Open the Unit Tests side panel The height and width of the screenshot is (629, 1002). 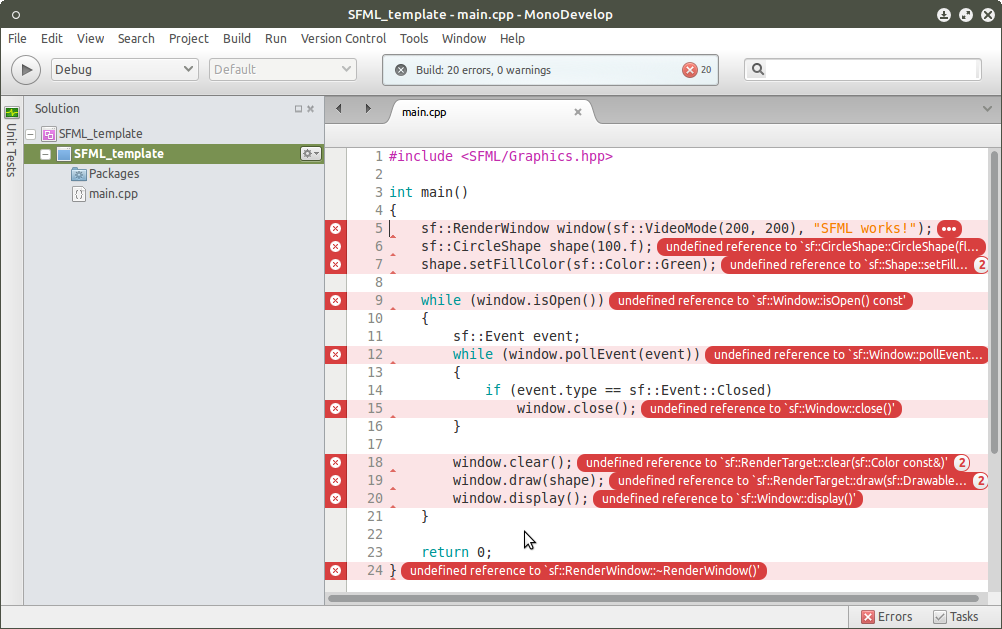click(12, 142)
